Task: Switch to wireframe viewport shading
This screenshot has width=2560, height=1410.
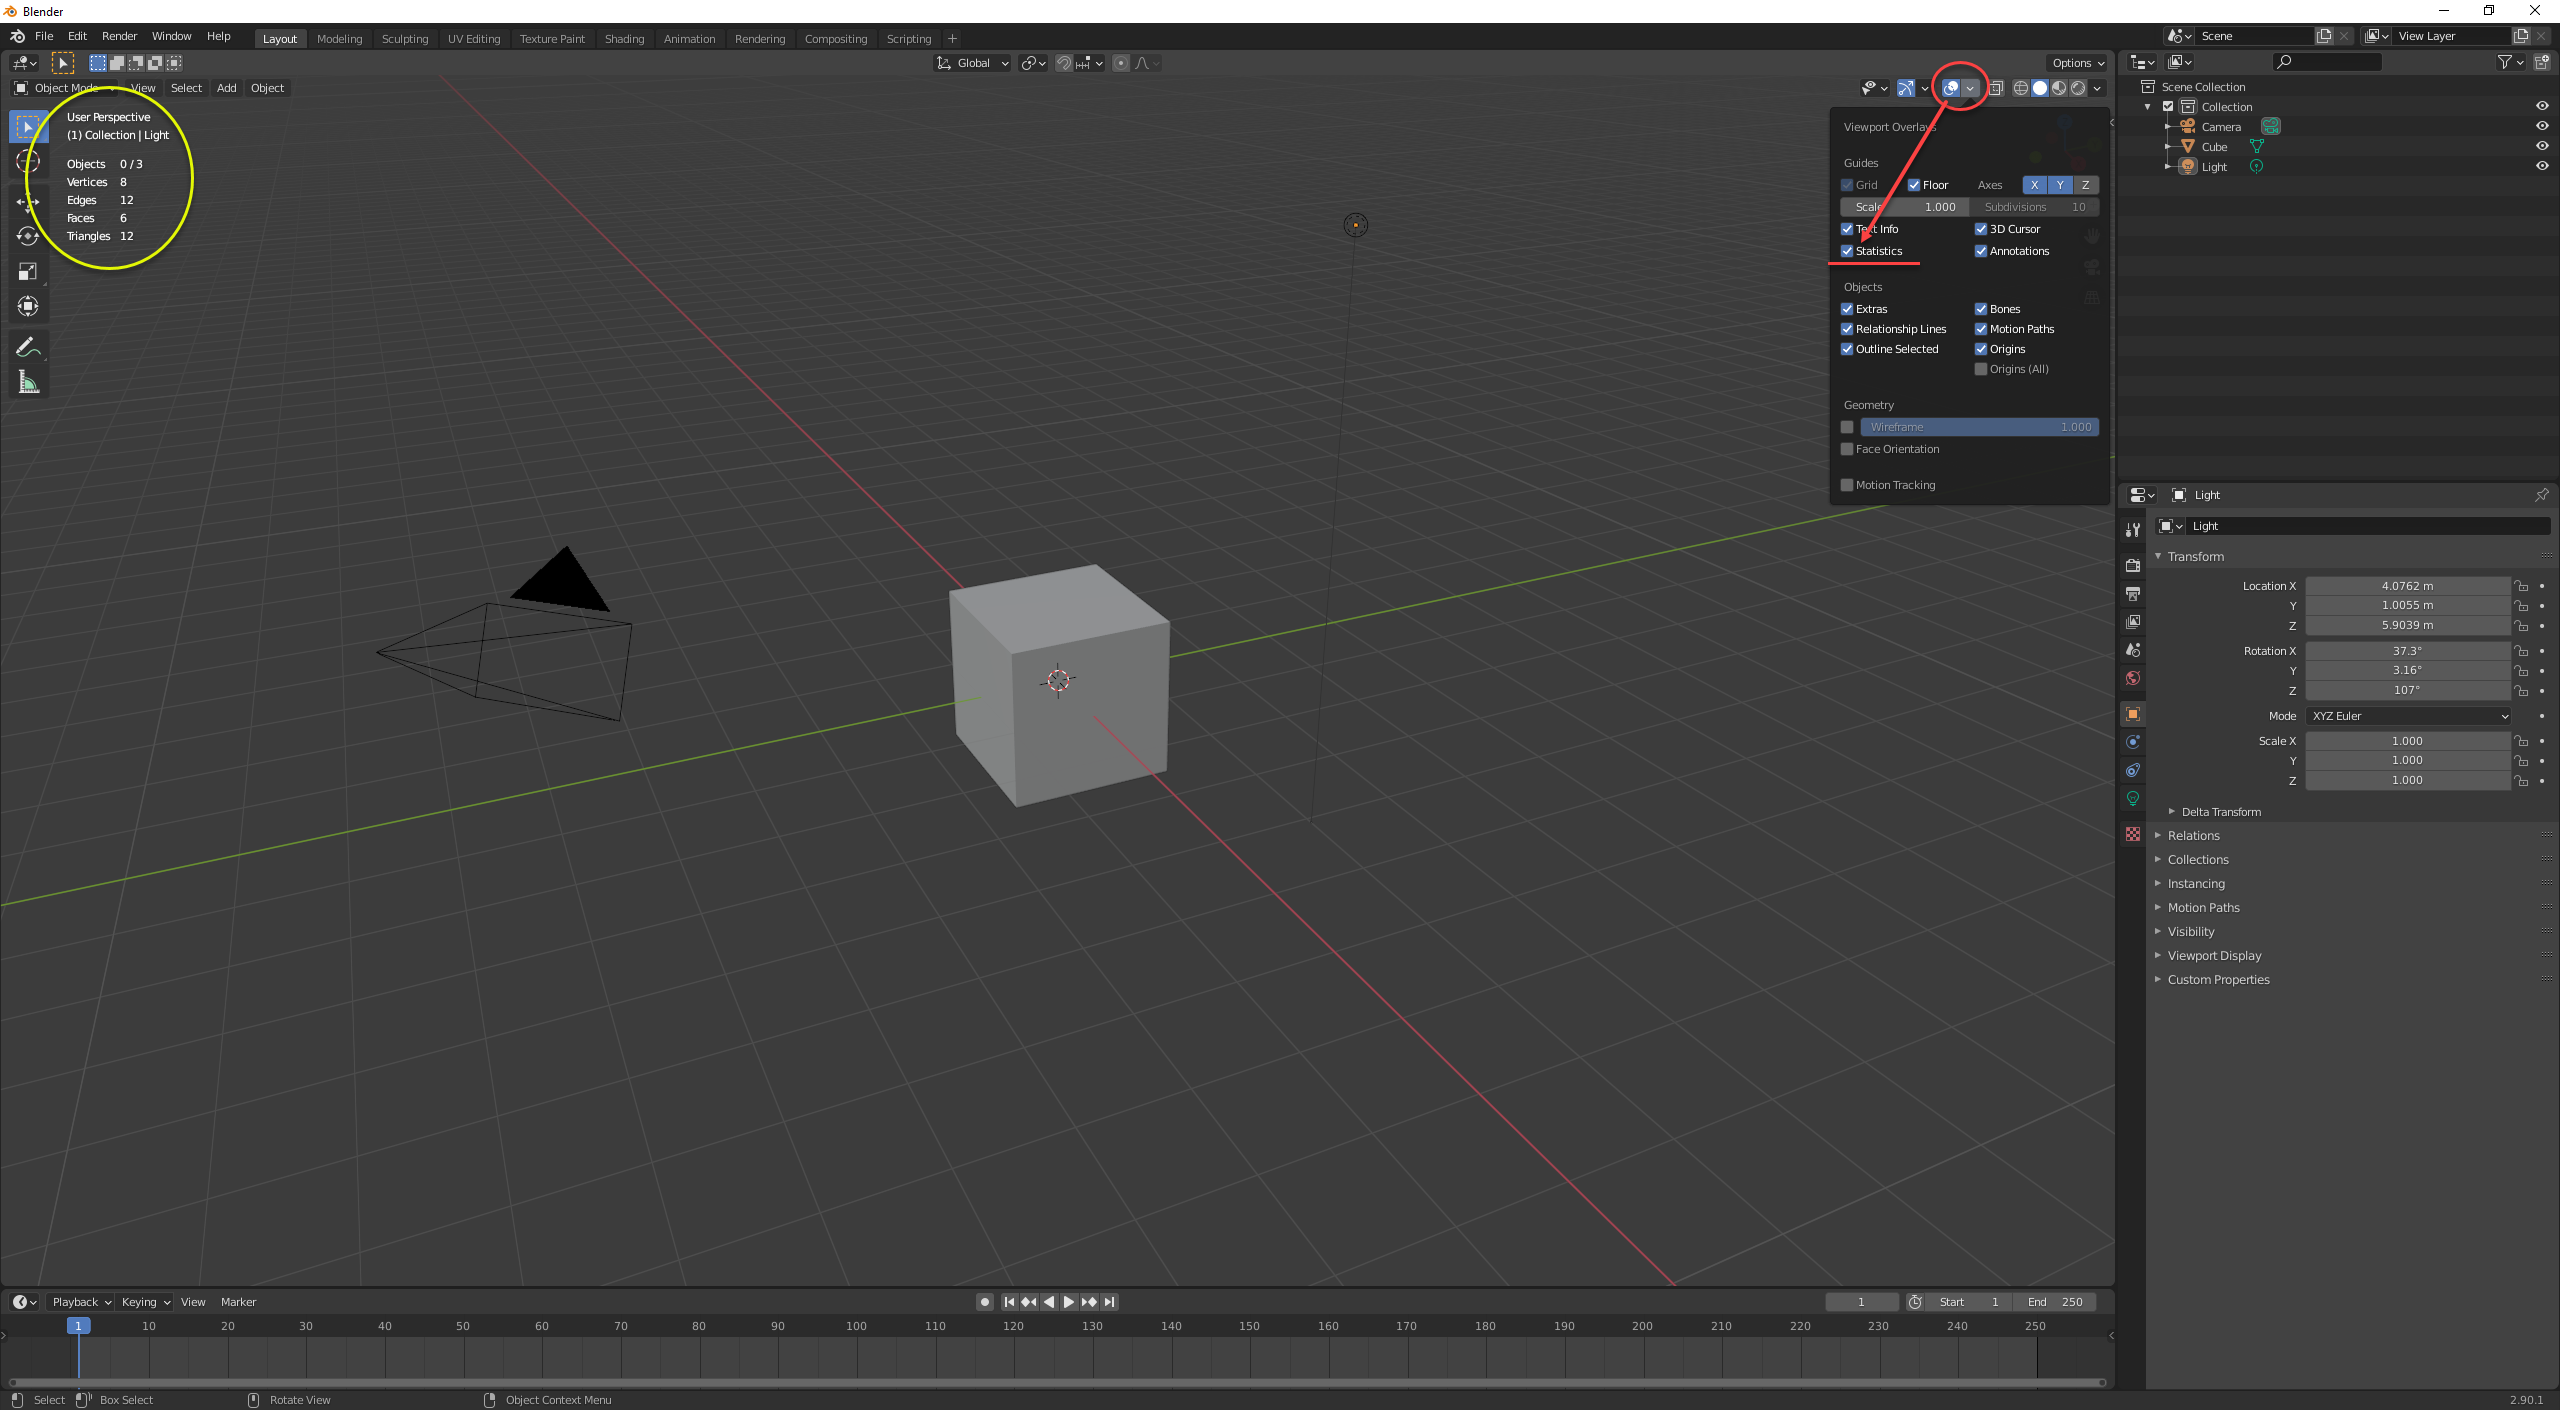Action: point(2021,88)
